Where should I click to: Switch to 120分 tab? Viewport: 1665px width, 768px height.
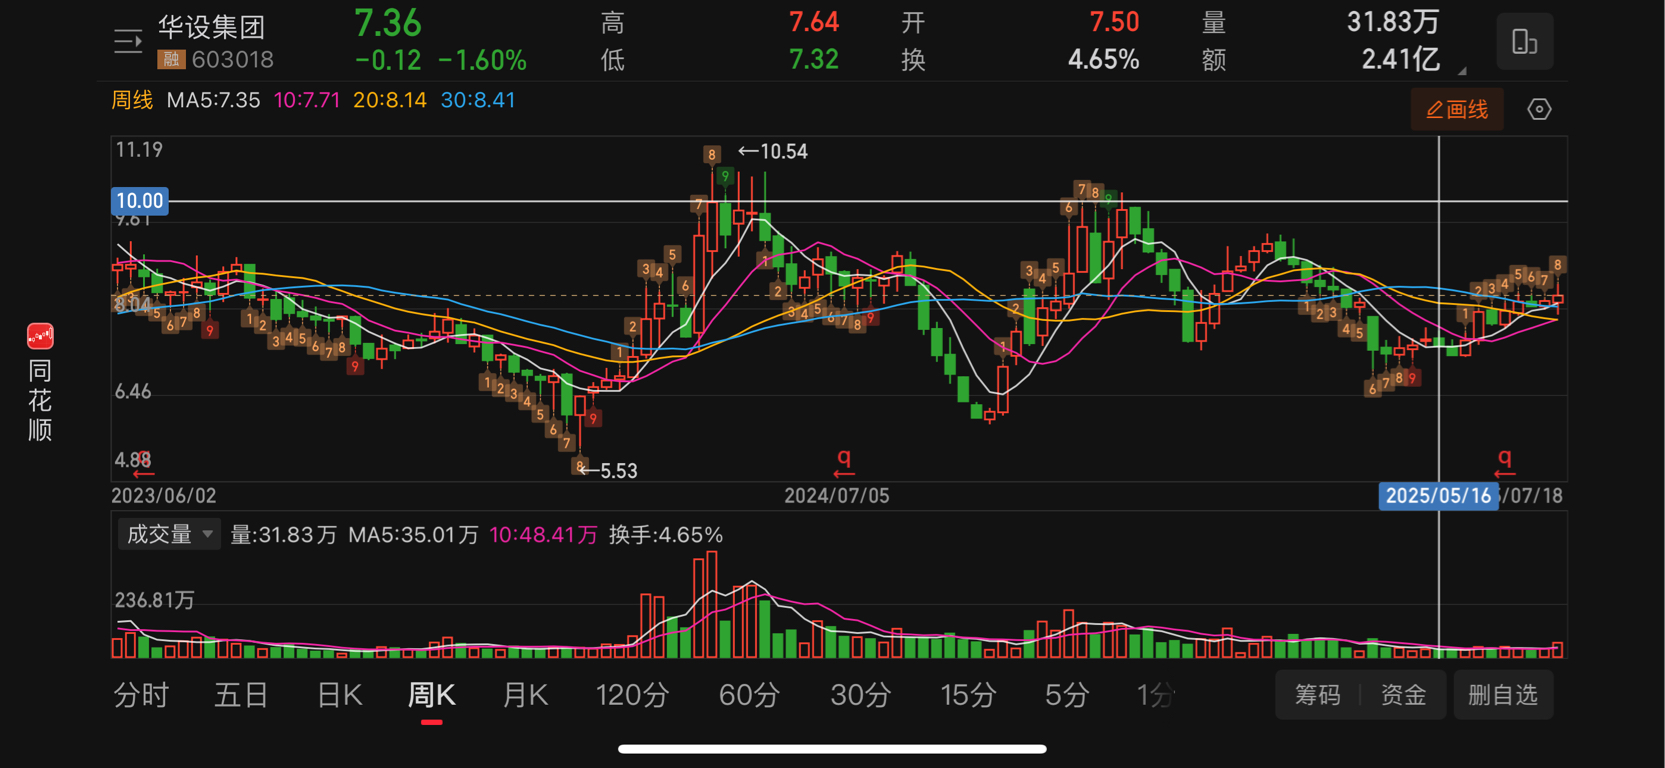632,695
